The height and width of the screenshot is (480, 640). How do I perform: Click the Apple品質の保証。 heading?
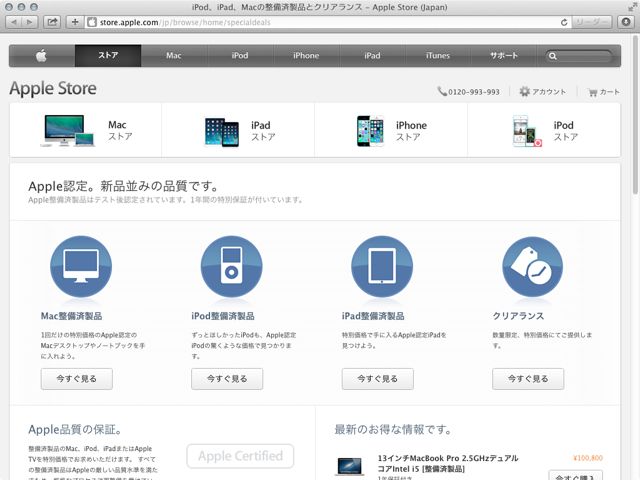(x=76, y=429)
